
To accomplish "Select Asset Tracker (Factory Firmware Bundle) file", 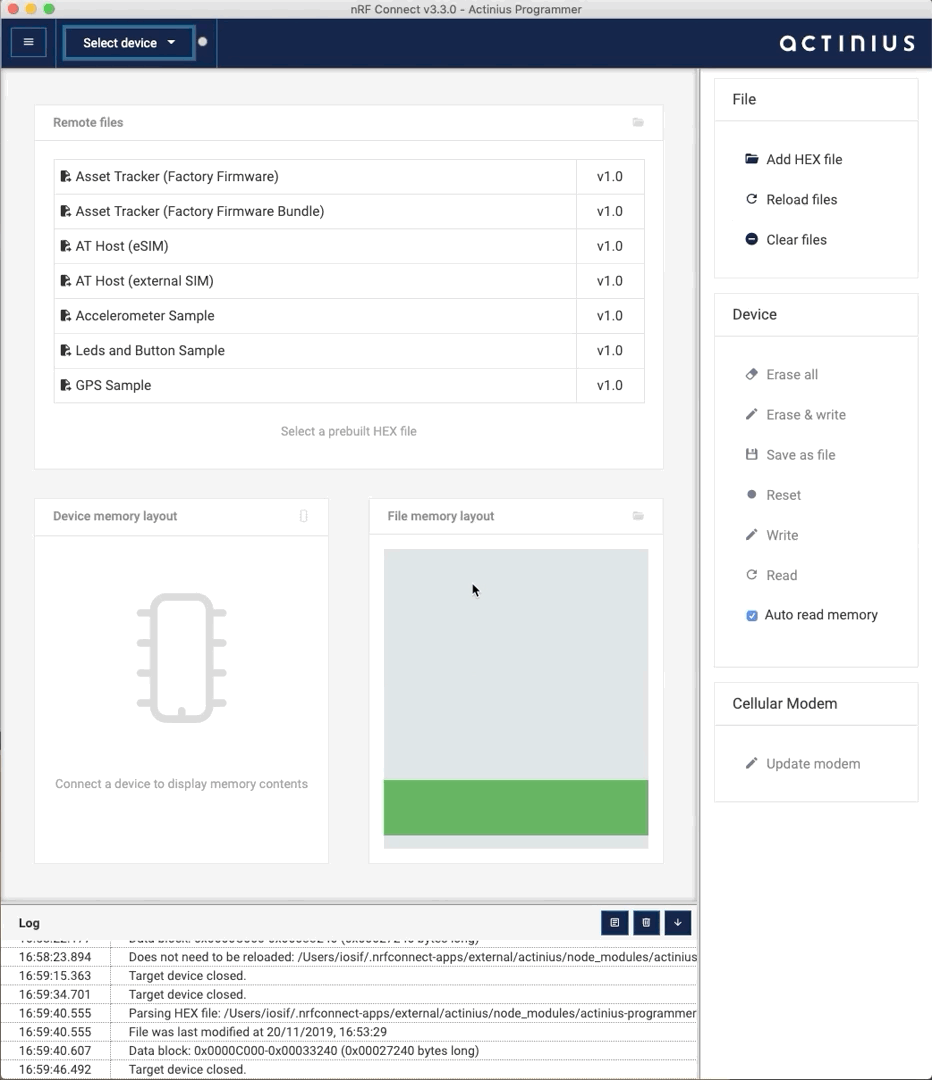I will click(x=349, y=211).
